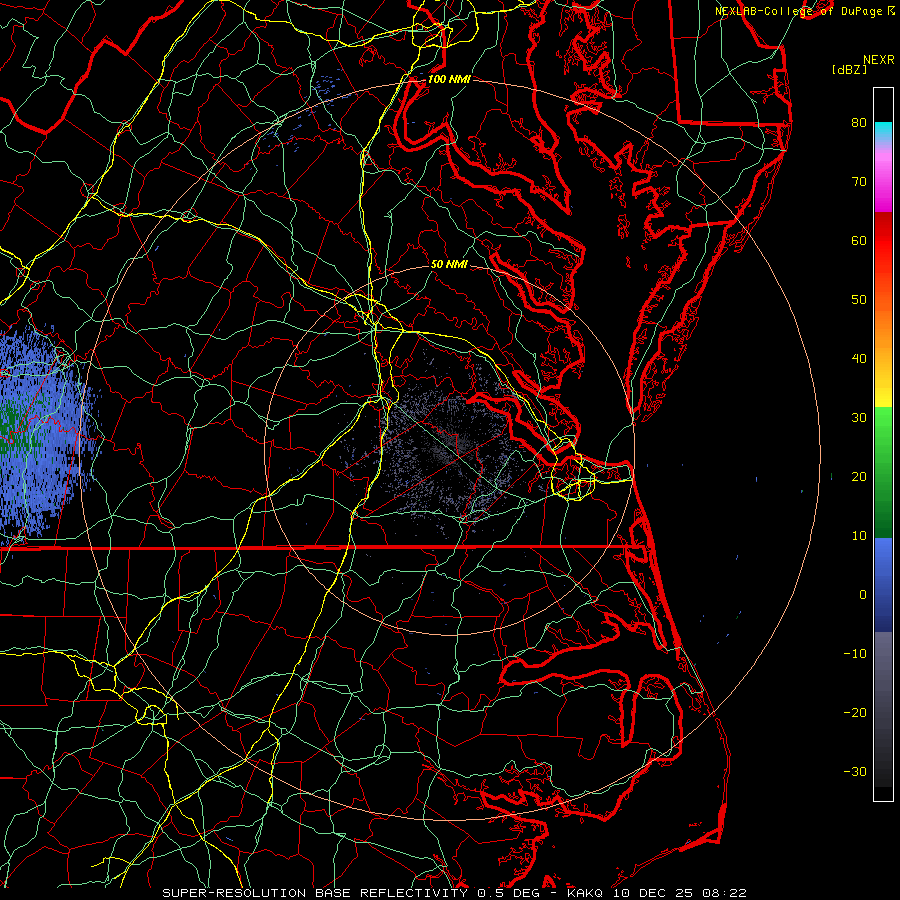Click the 60 dBZ scale label
900x900 pixels.
(859, 241)
